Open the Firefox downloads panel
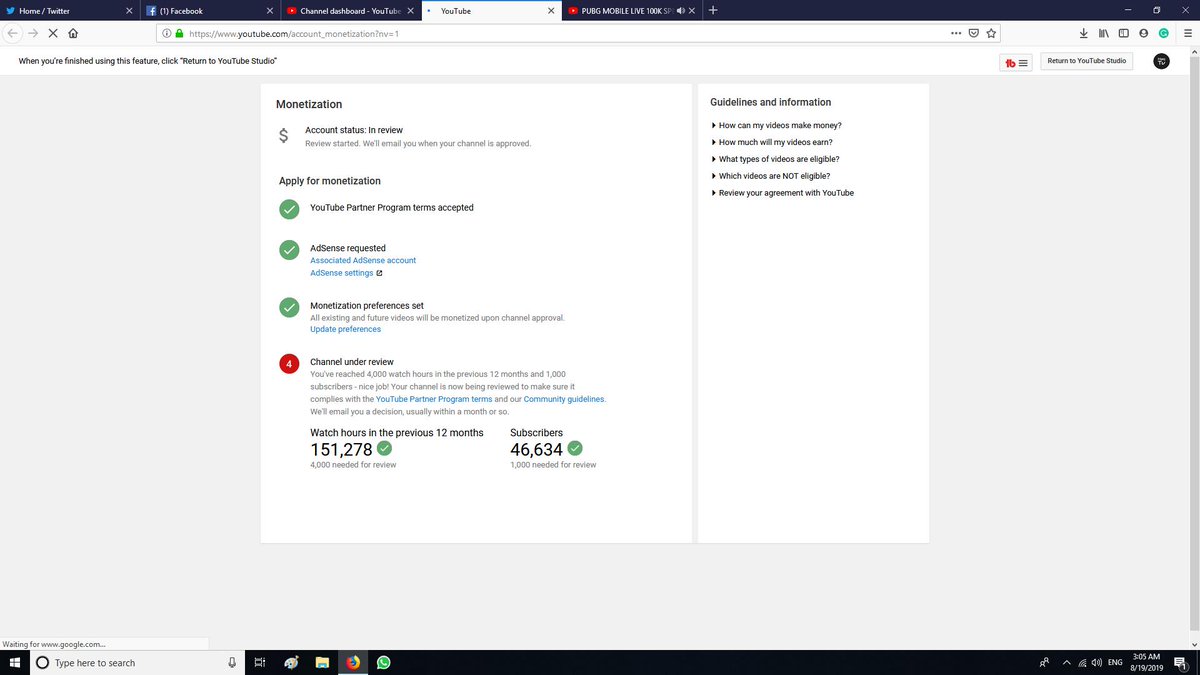The image size is (1200, 675). tap(1084, 32)
